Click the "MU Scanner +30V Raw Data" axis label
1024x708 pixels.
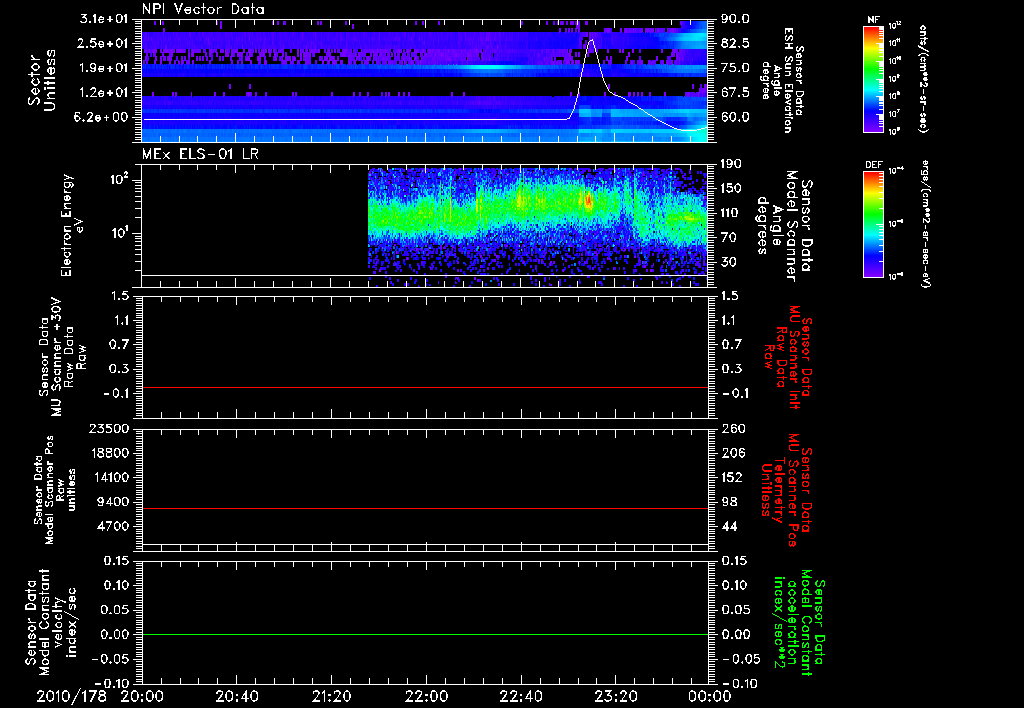click(x=62, y=357)
